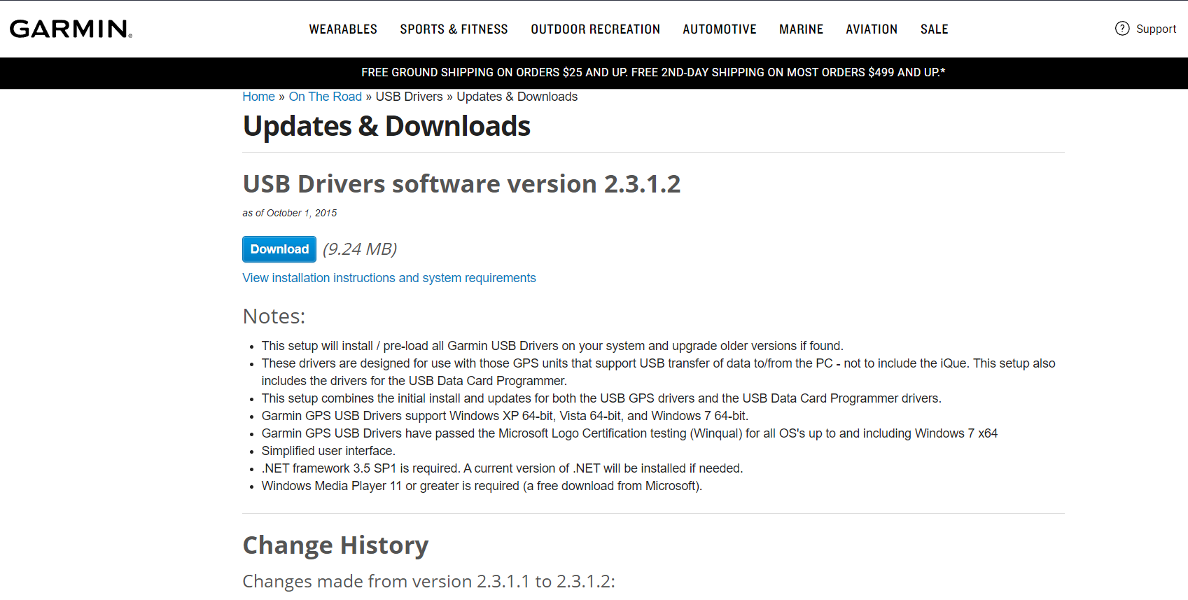This screenshot has width=1188, height=600.
Task: Click the Support question mark icon
Action: (1122, 29)
